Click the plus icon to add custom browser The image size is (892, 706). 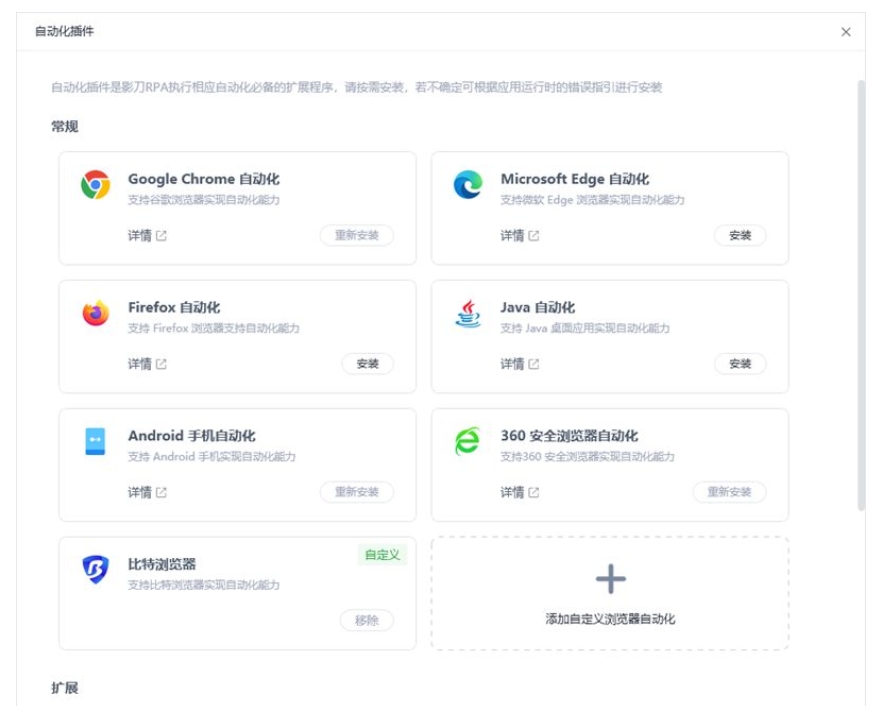[x=610, y=579]
